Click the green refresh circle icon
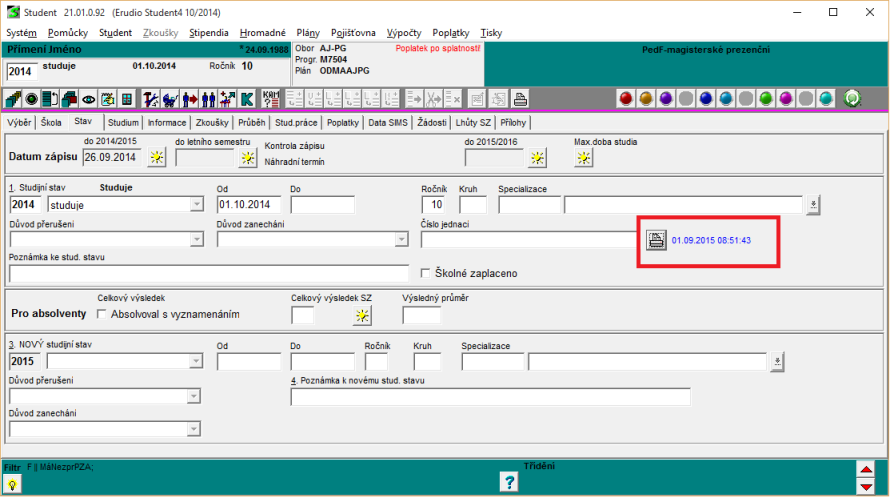Image resolution: width=890 pixels, height=498 pixels. click(852, 98)
